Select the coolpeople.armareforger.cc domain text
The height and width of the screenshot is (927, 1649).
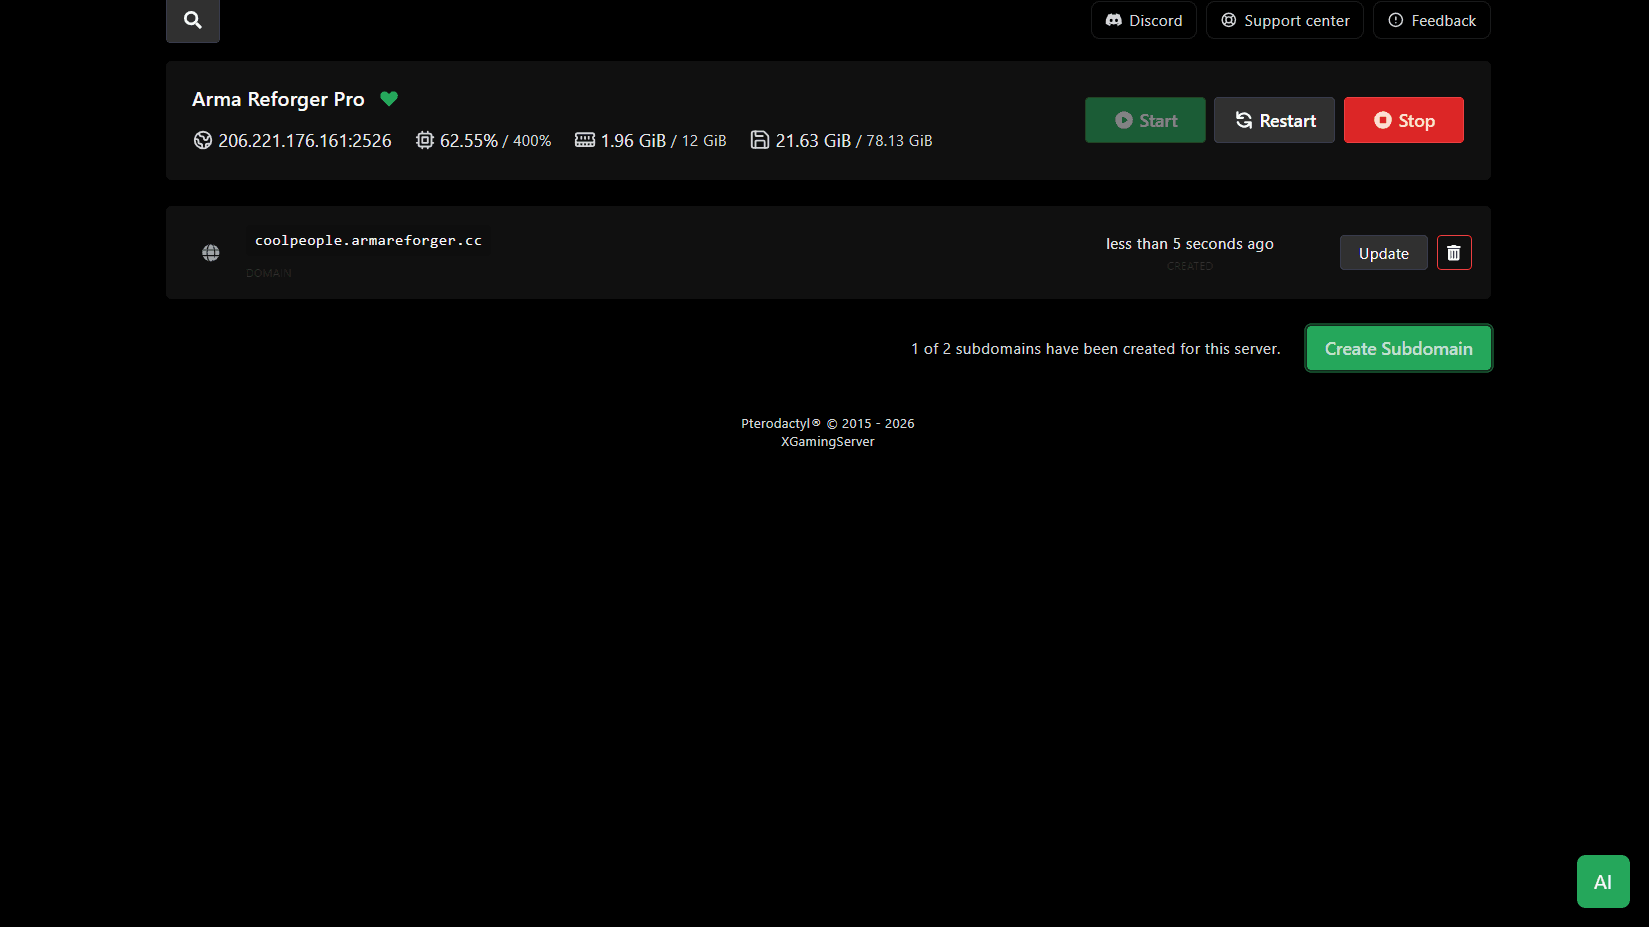(368, 241)
